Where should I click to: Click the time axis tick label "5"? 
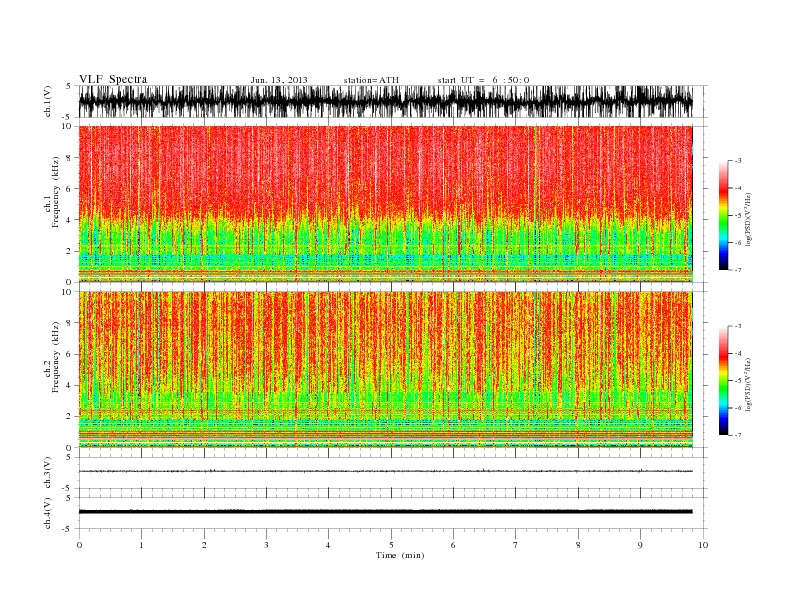[391, 545]
